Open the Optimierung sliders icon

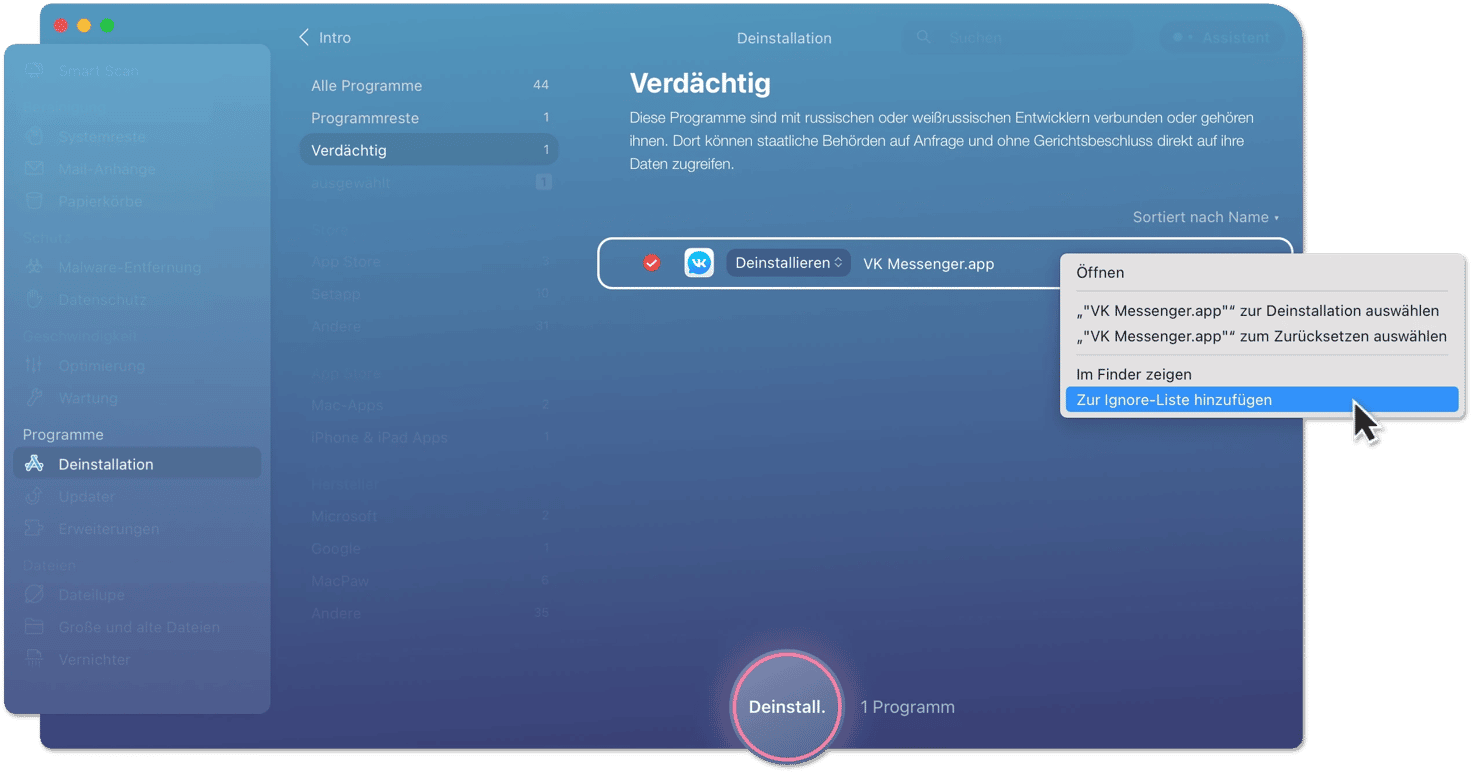35,365
